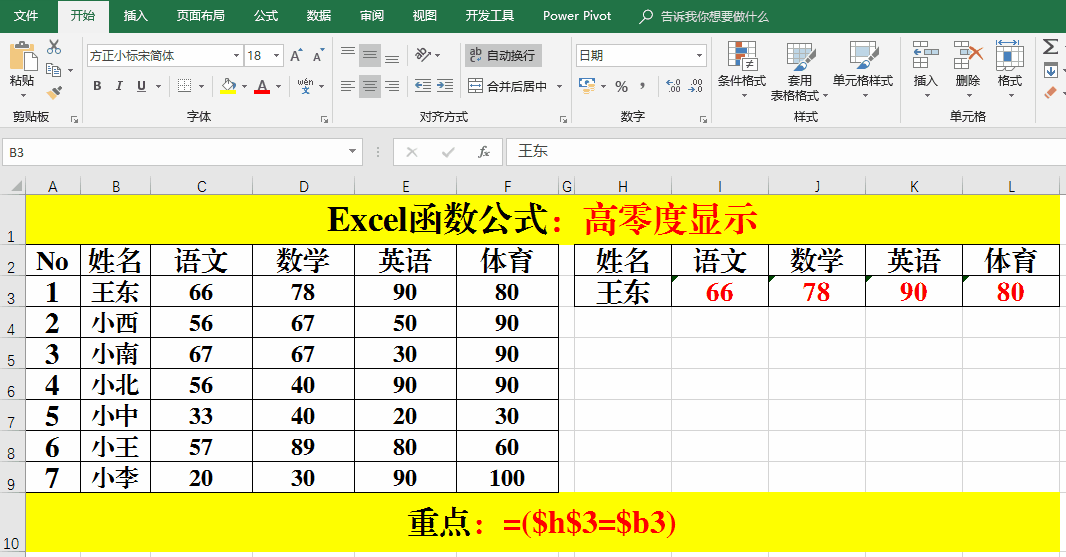Toggle Wrap Text (自动换行)
This screenshot has height=557, width=1066.
[x=503, y=55]
